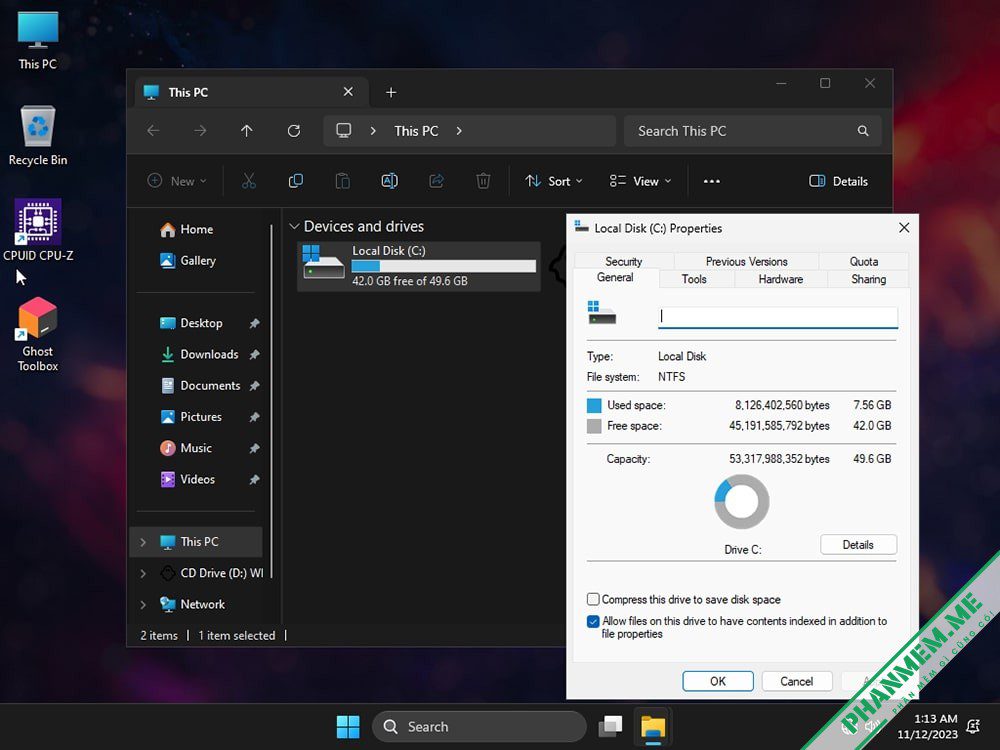Click pin icon next to Videos
Screen dimensions: 1000x750
254,480
